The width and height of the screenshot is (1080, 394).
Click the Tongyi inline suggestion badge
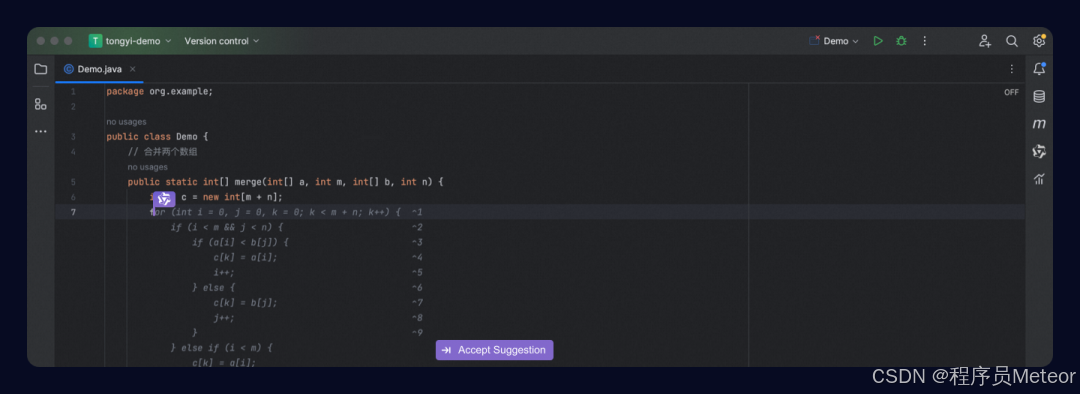[164, 199]
